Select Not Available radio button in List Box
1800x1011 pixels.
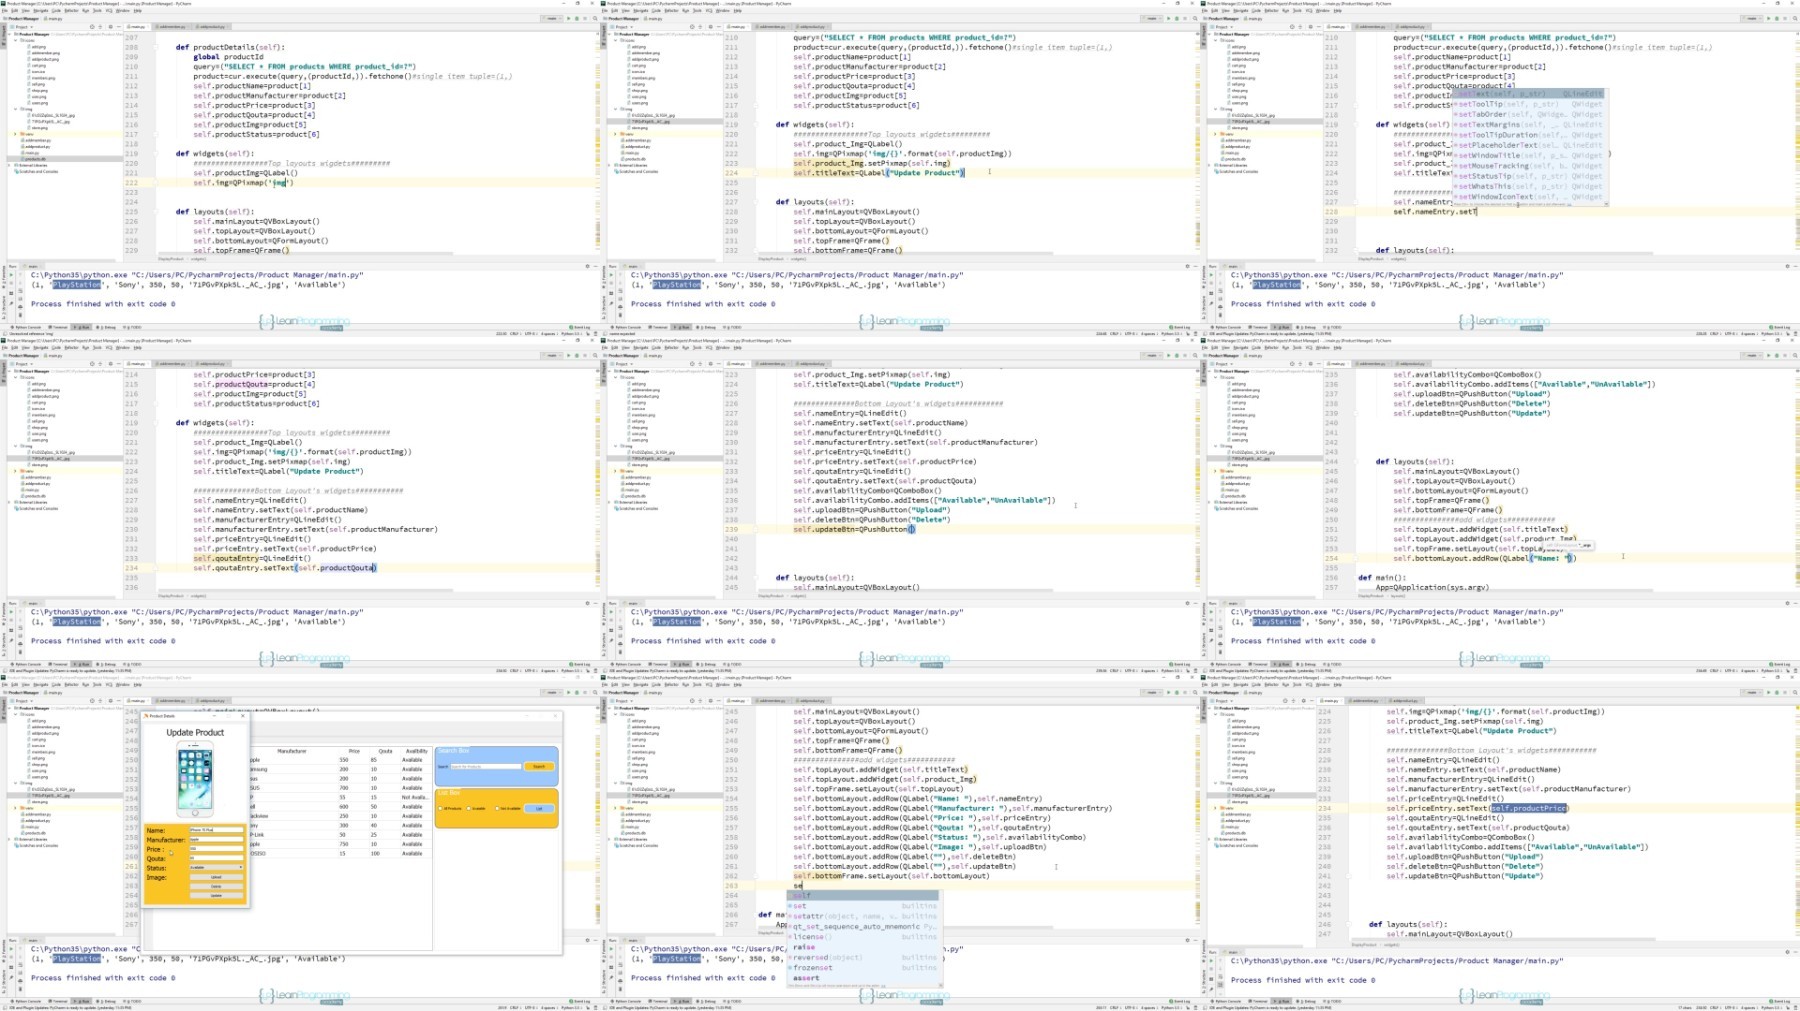pos(497,808)
